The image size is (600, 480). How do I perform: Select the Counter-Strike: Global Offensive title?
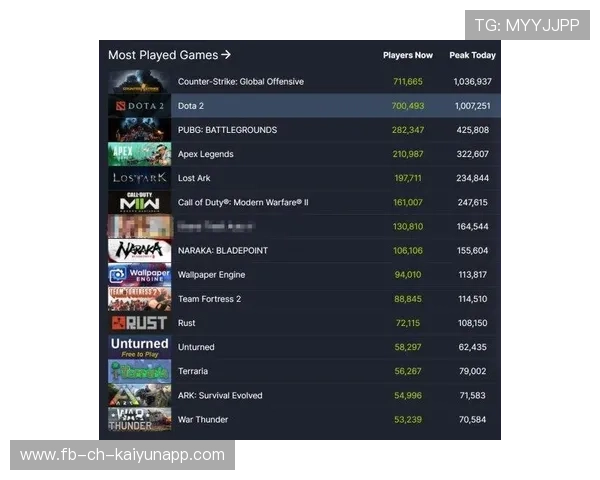(241, 82)
